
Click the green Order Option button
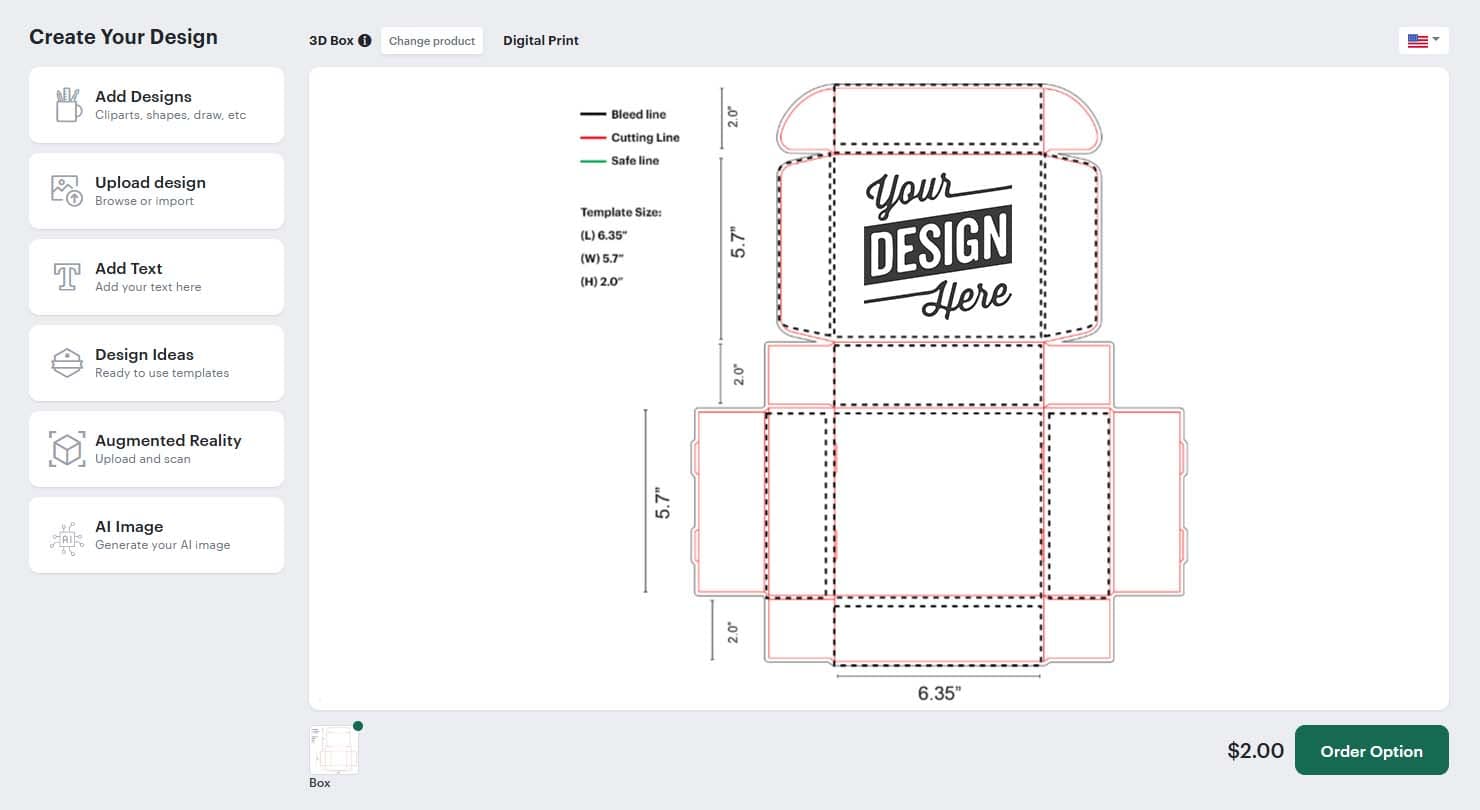point(1371,751)
